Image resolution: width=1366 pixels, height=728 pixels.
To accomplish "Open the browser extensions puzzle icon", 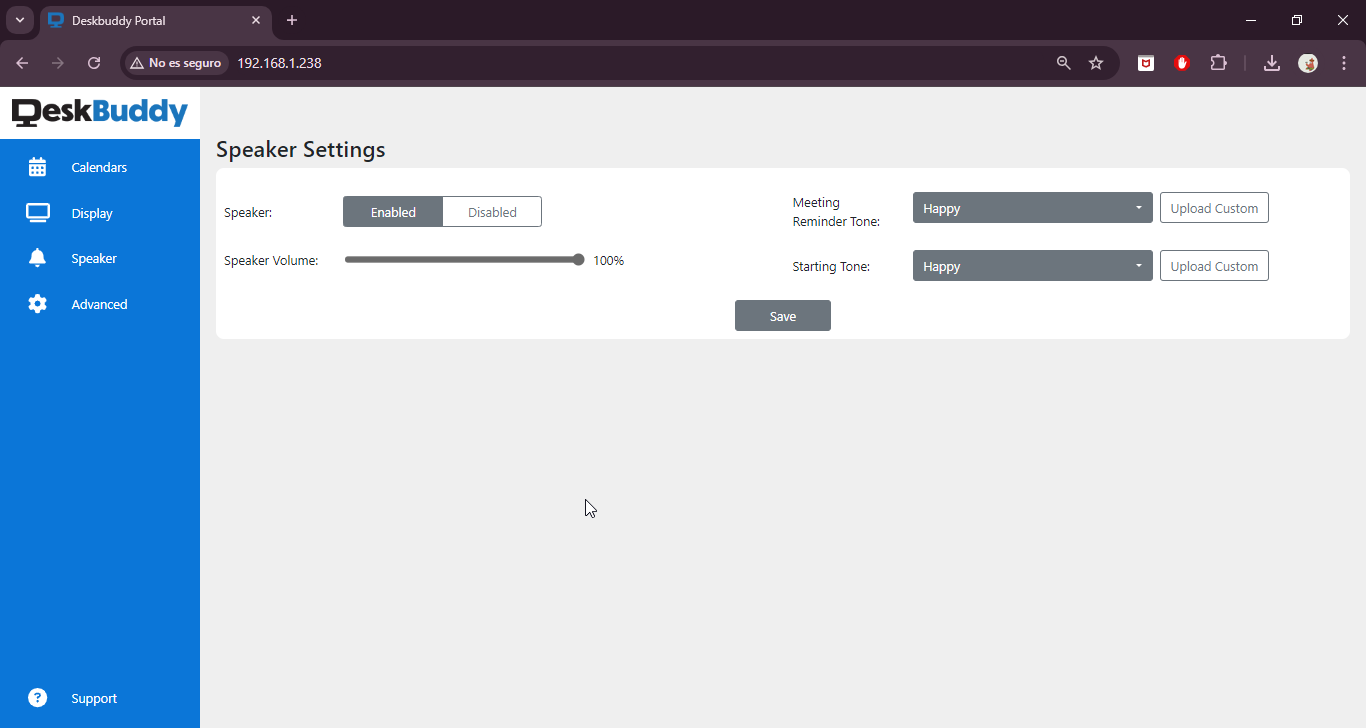I will coord(1218,63).
